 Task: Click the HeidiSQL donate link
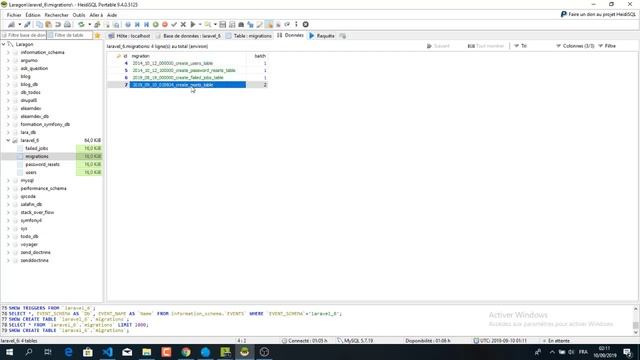point(598,14)
